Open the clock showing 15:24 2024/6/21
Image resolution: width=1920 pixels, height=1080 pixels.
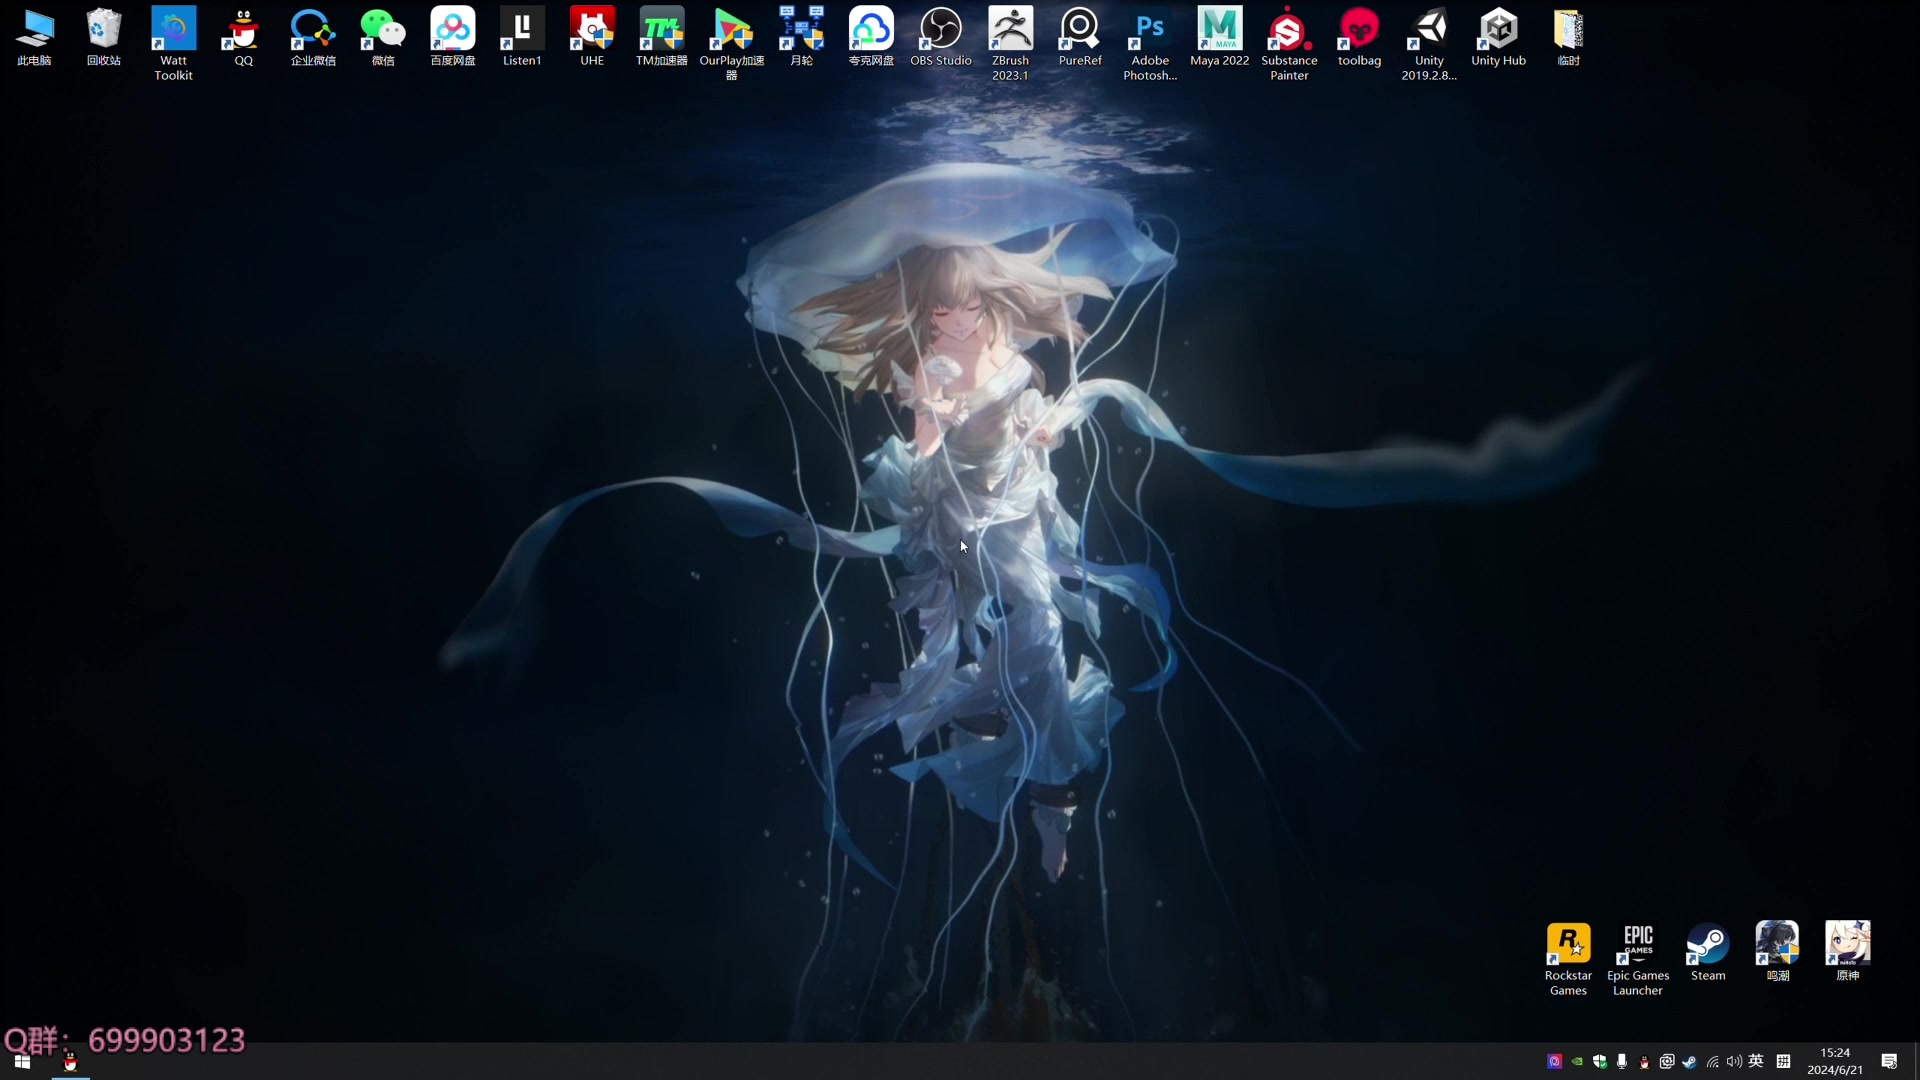tap(1835, 1062)
